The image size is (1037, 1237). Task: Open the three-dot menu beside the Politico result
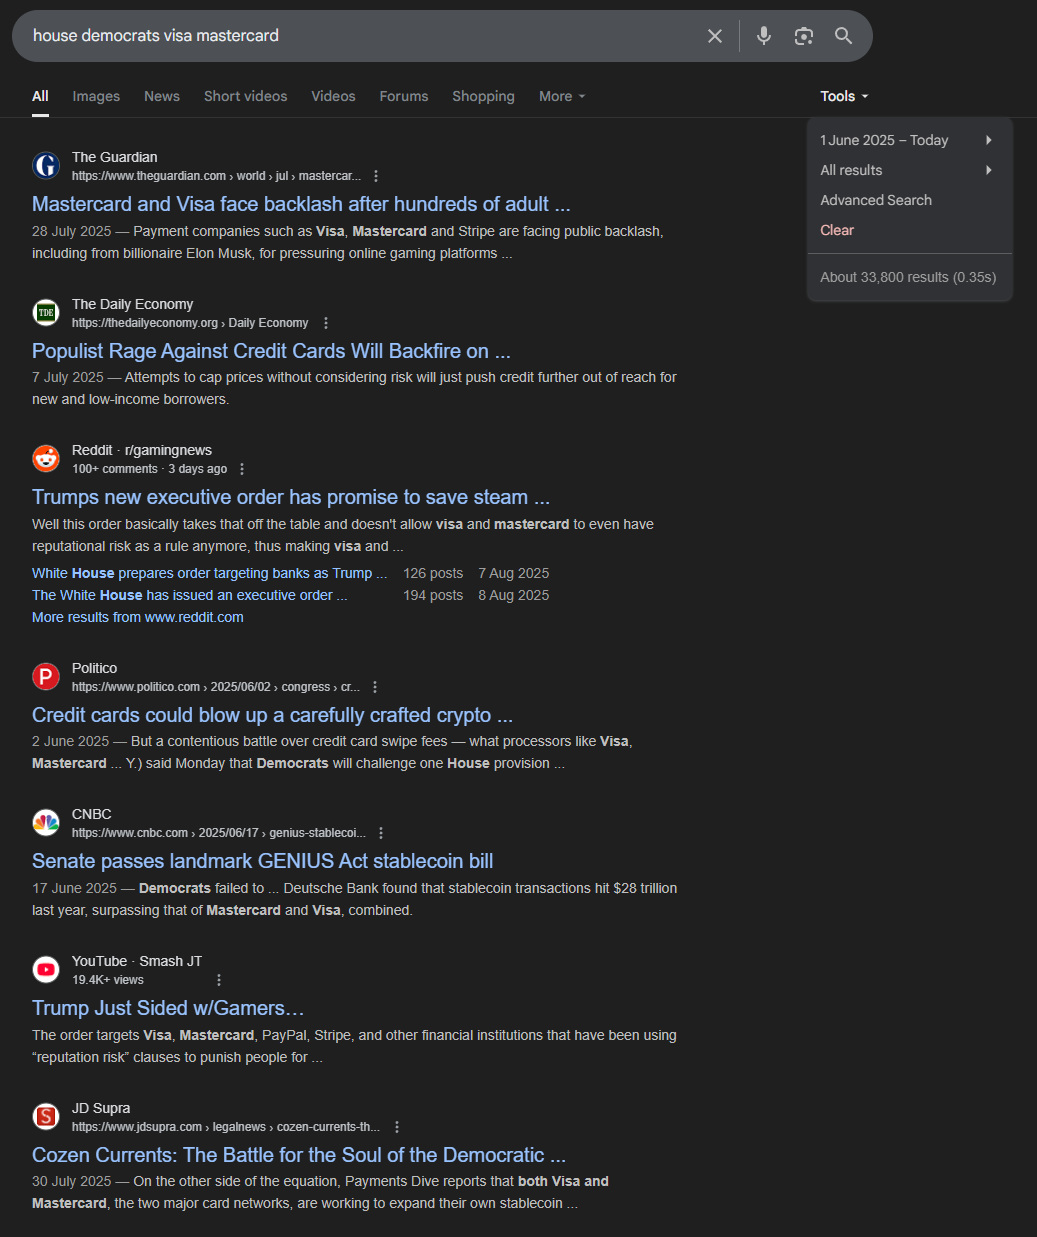[x=375, y=687]
